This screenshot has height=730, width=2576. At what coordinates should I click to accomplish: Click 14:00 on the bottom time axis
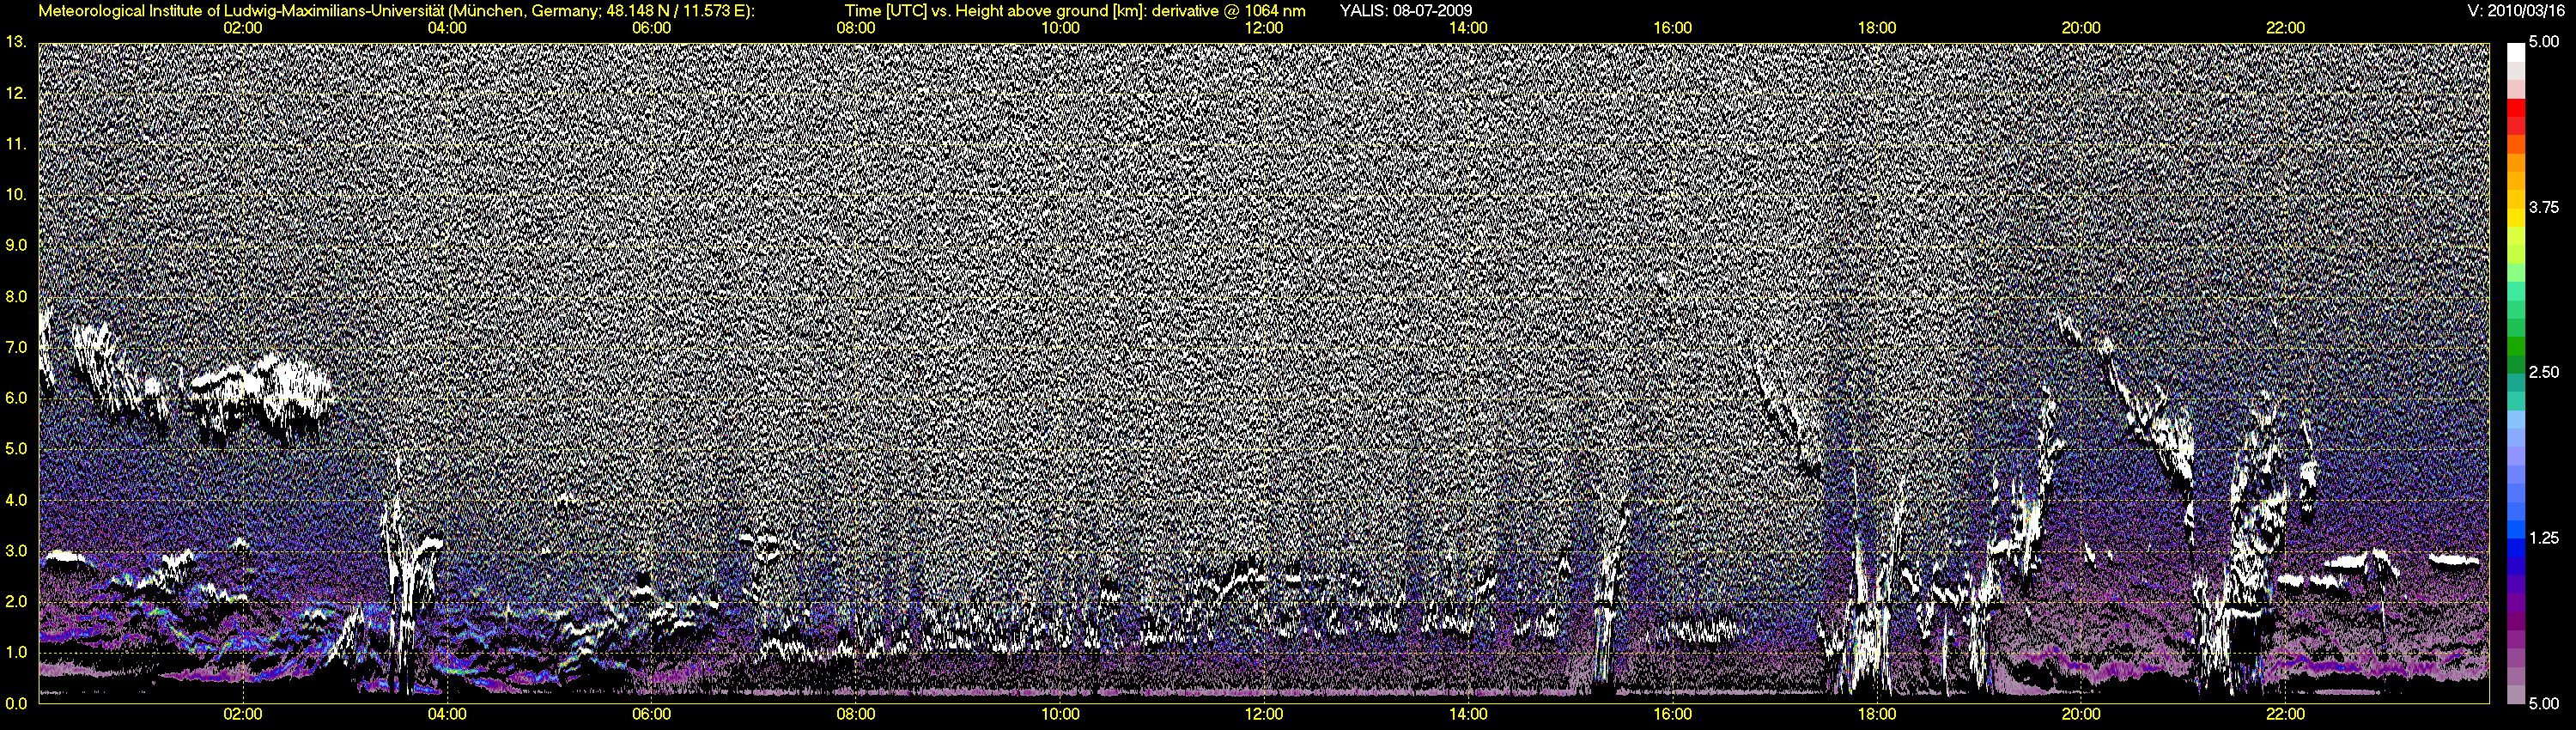(1468, 714)
